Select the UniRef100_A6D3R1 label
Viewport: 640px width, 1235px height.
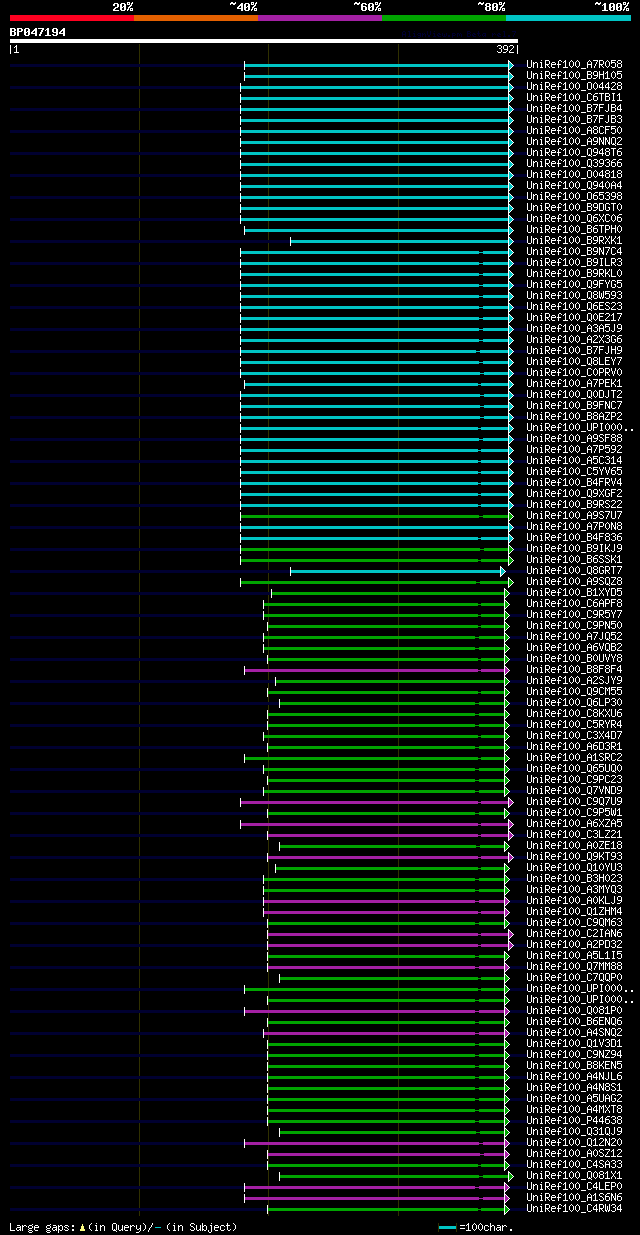(x=574, y=746)
